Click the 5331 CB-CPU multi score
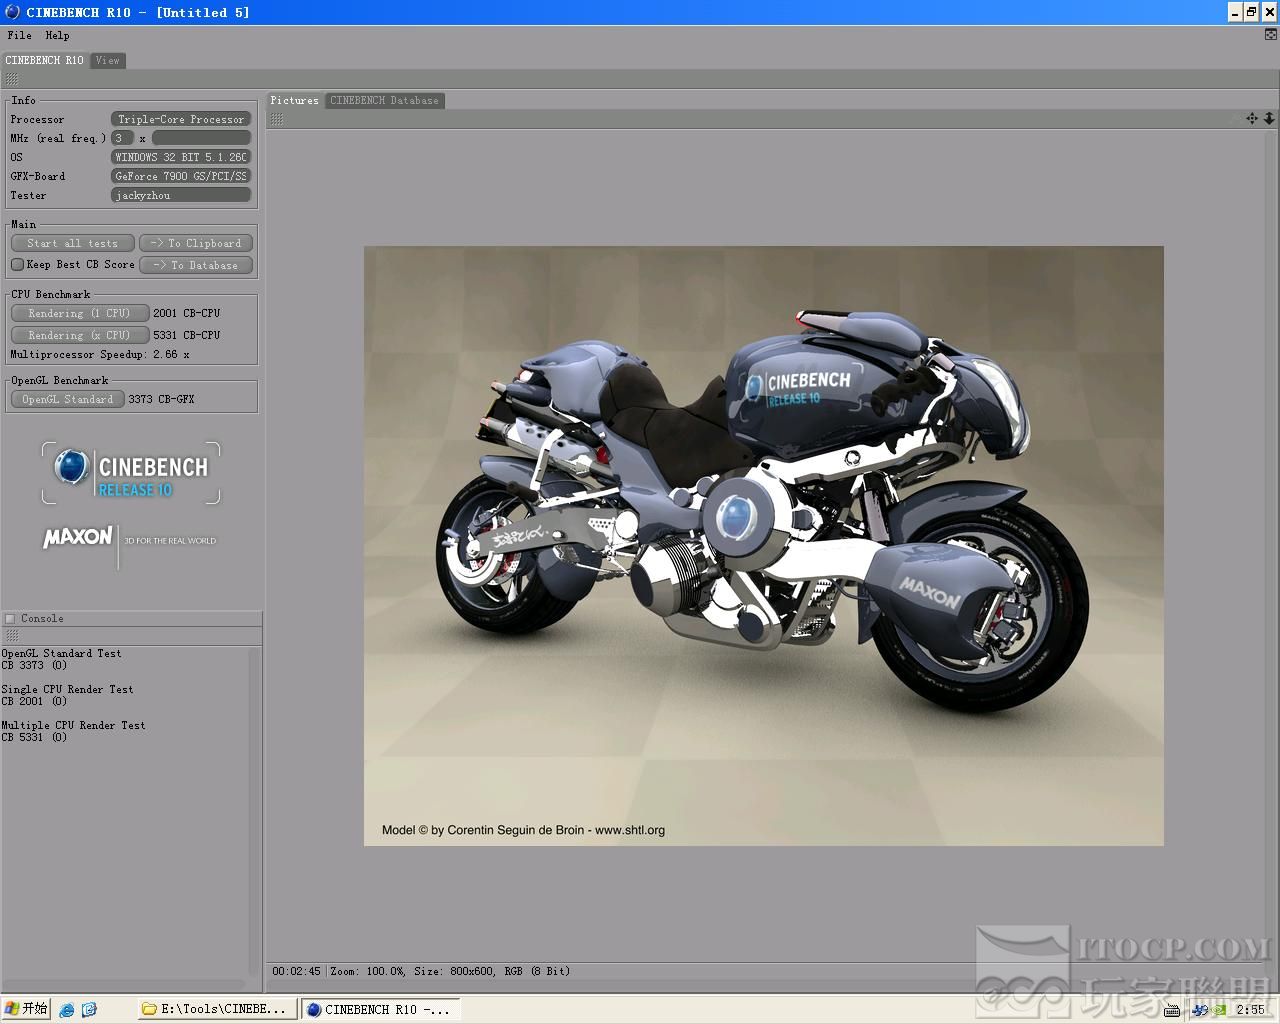The image size is (1280, 1024). pos(187,335)
